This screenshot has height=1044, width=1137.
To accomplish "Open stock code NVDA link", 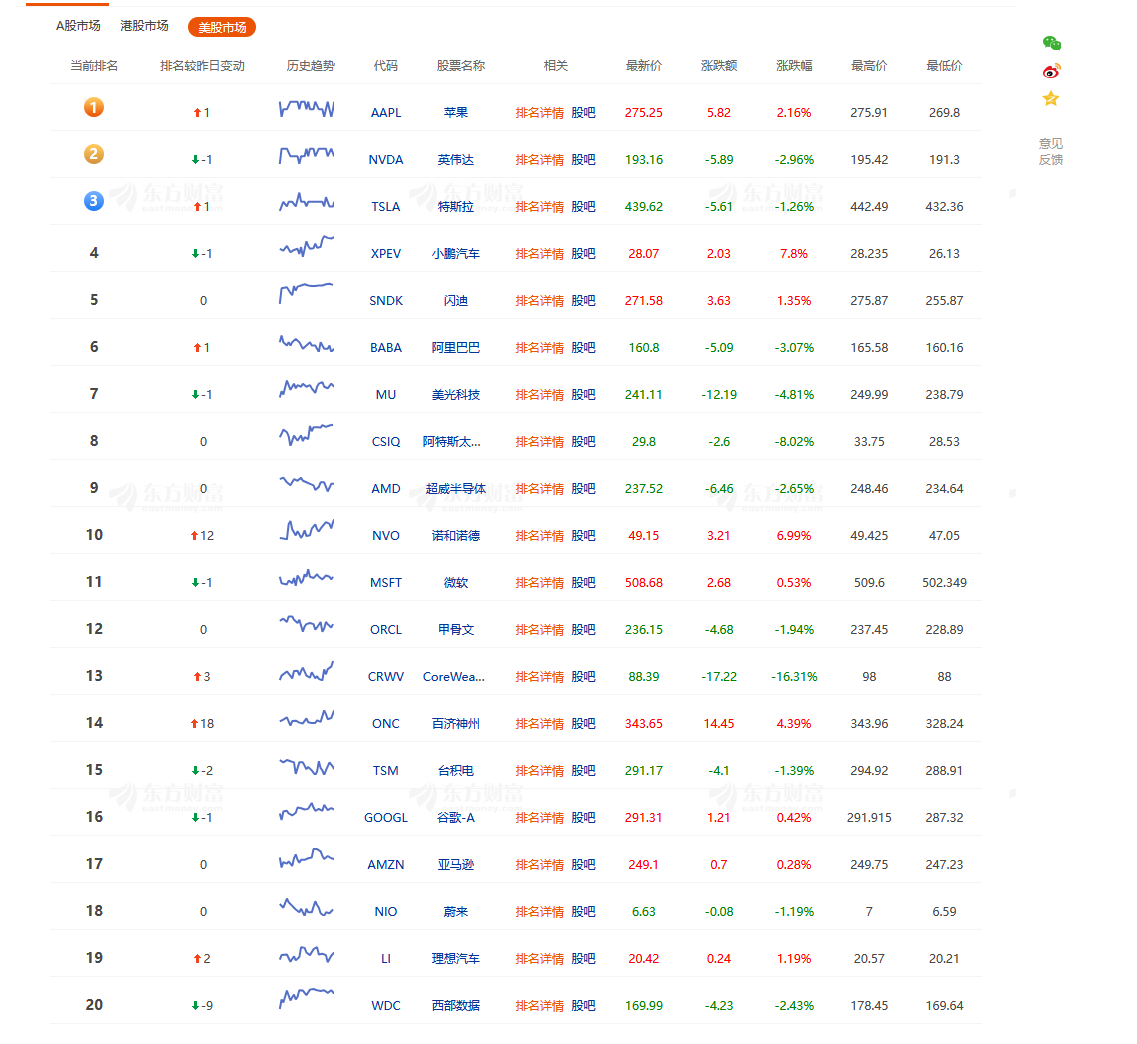I will click(386, 160).
